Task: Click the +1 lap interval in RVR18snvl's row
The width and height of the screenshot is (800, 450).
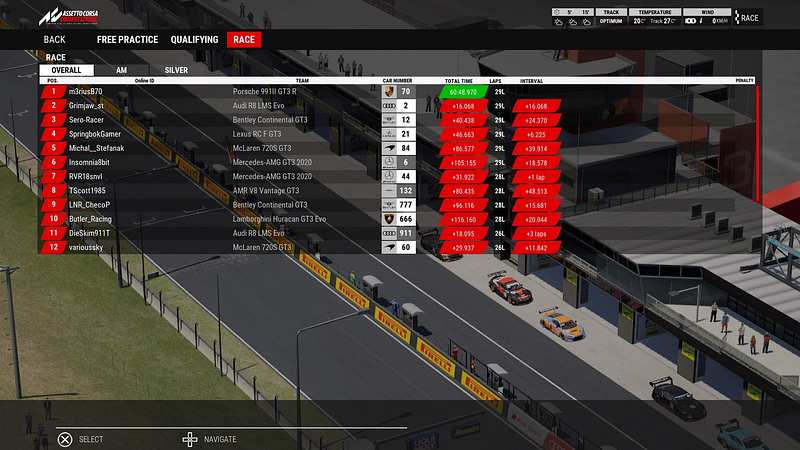Action: tap(536, 177)
